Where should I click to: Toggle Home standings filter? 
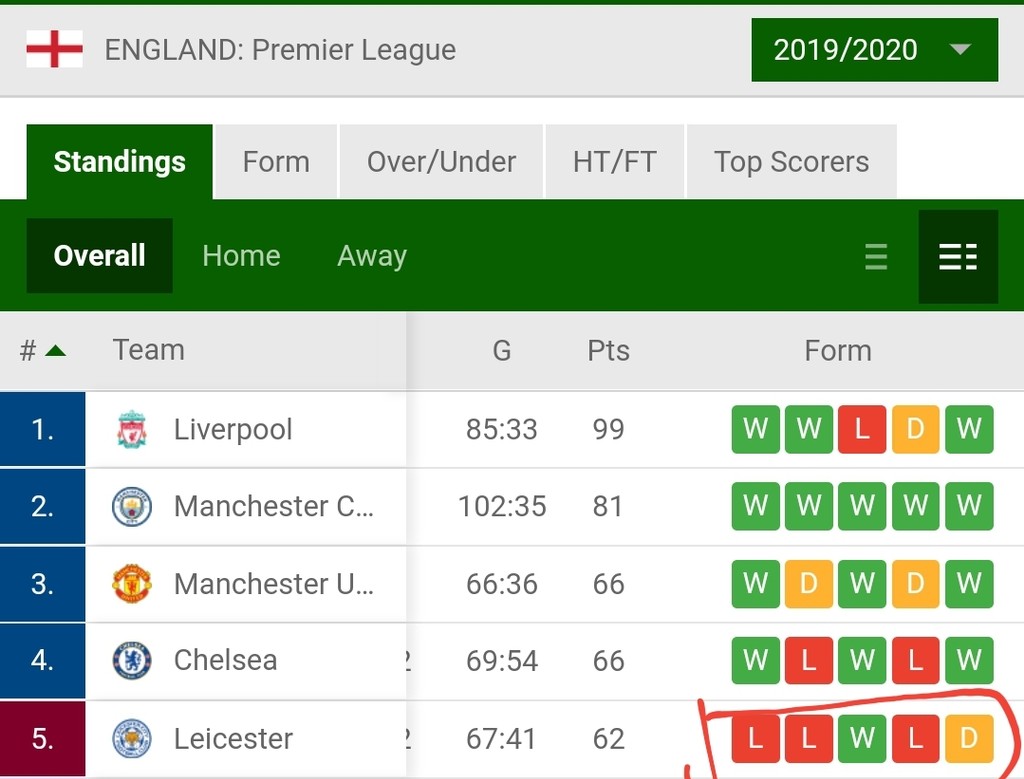241,256
